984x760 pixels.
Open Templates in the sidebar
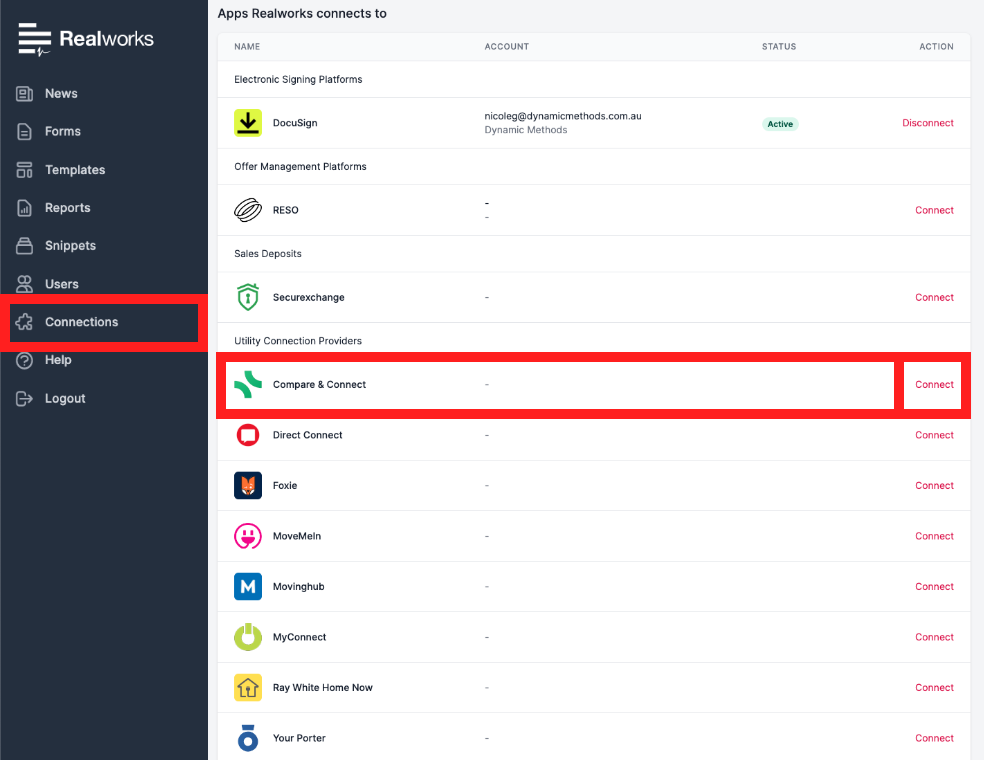click(x=75, y=170)
